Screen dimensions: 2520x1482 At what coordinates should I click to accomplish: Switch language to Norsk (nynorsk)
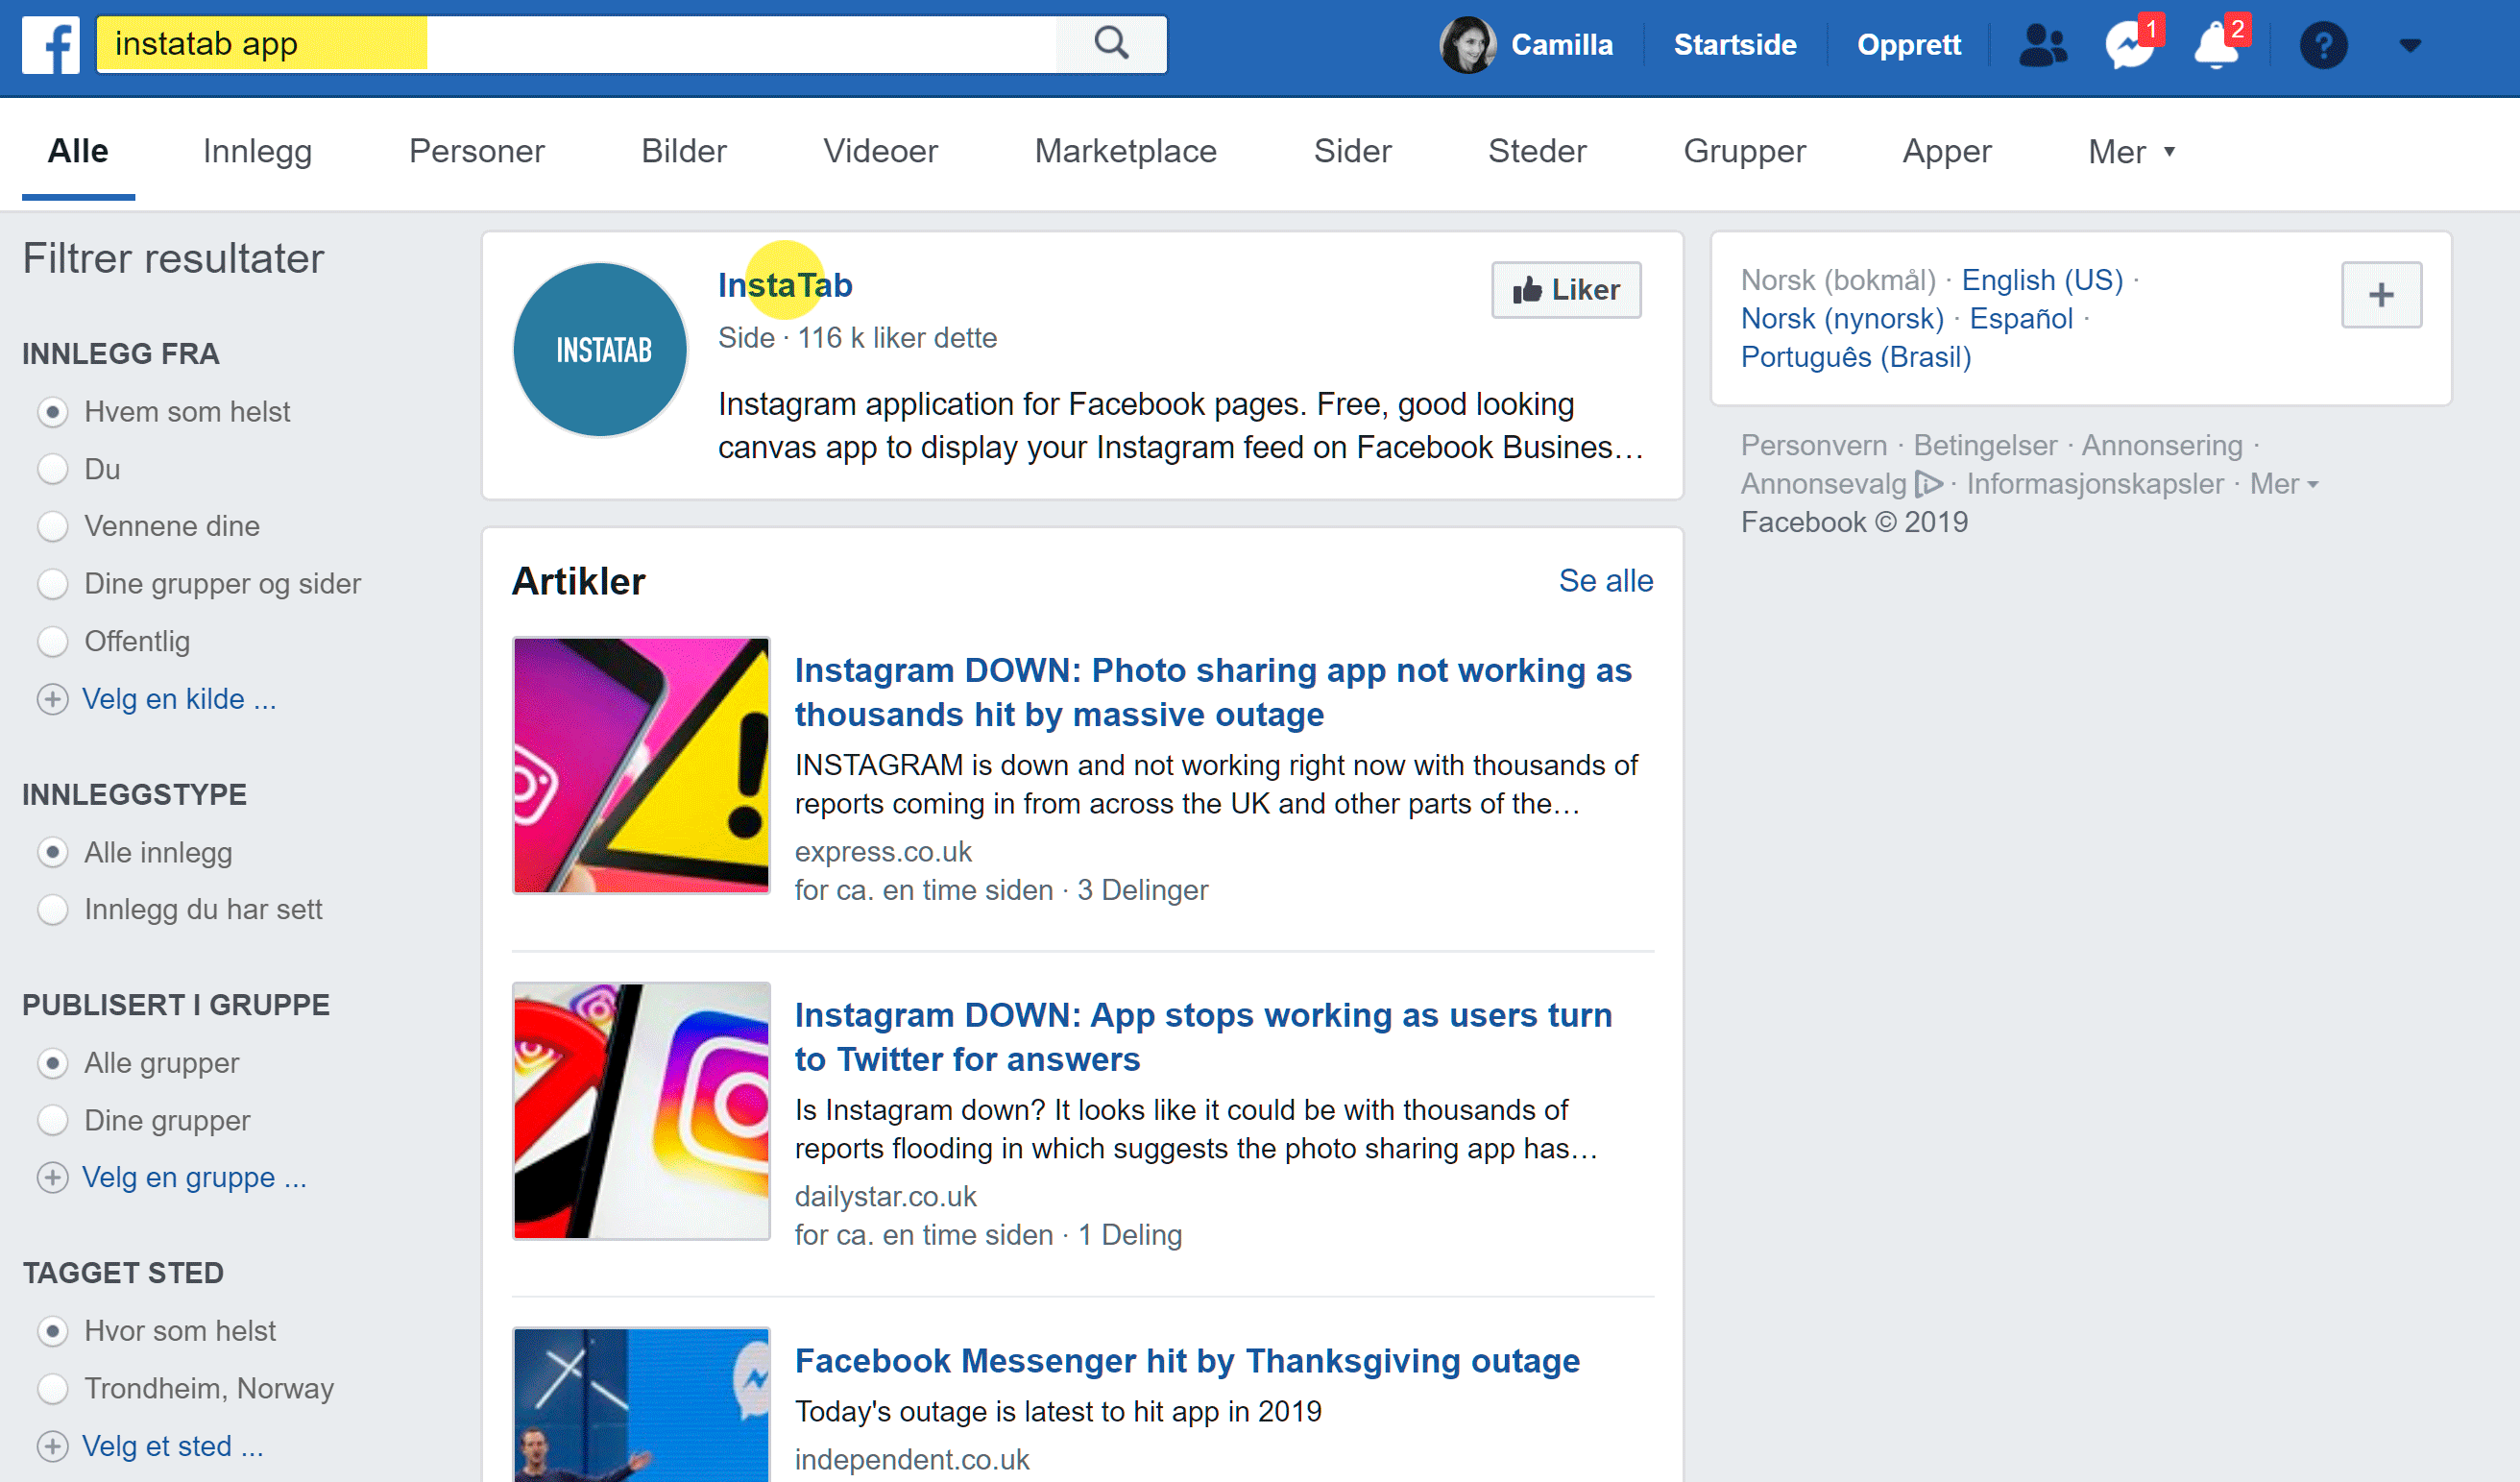(1842, 319)
